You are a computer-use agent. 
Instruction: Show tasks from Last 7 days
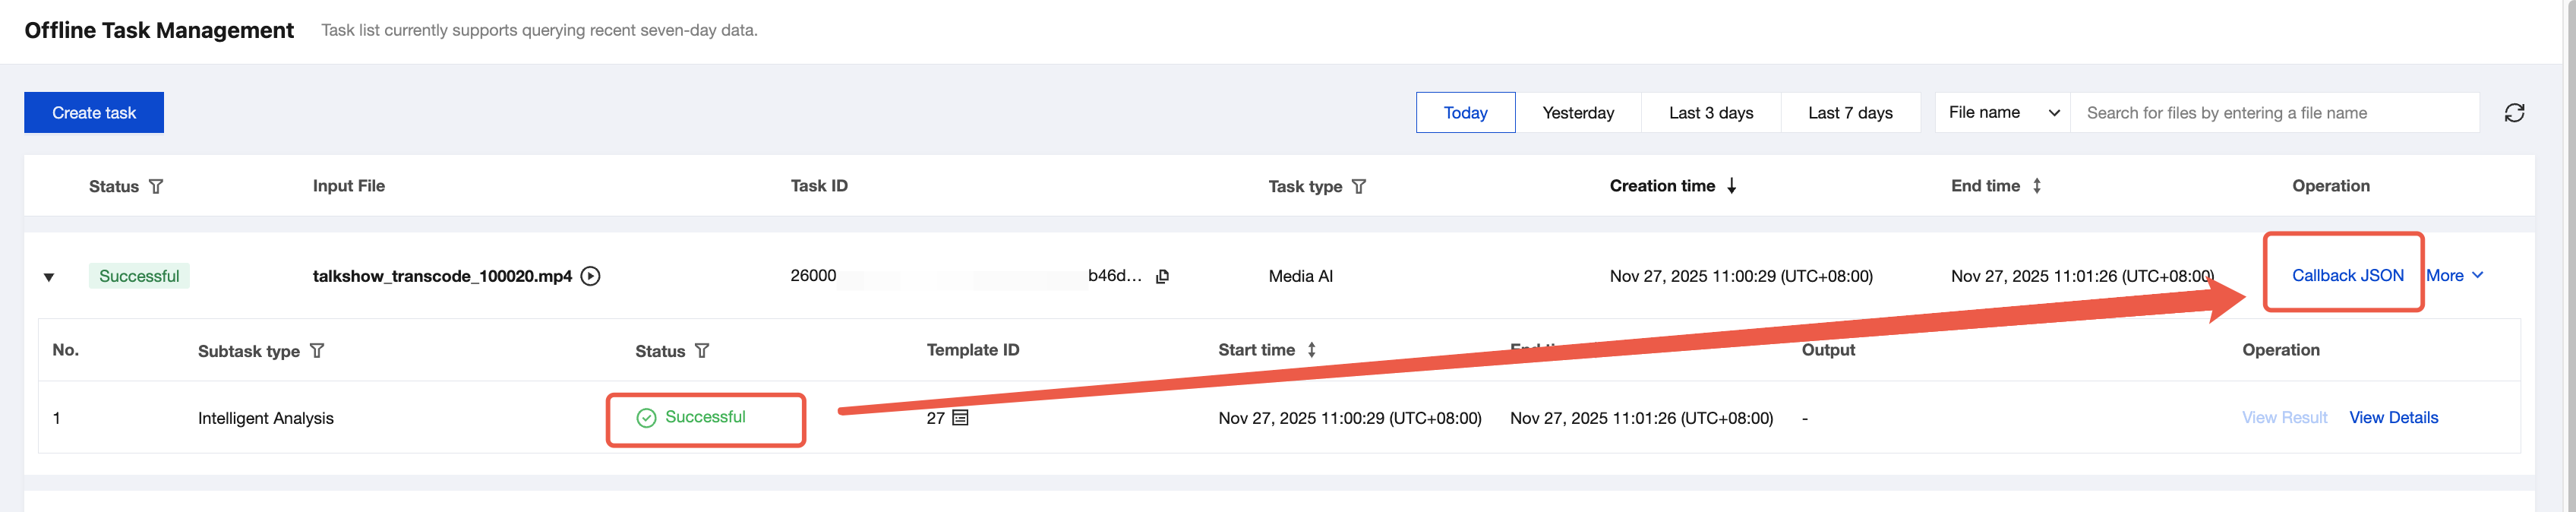pyautogui.click(x=1850, y=113)
